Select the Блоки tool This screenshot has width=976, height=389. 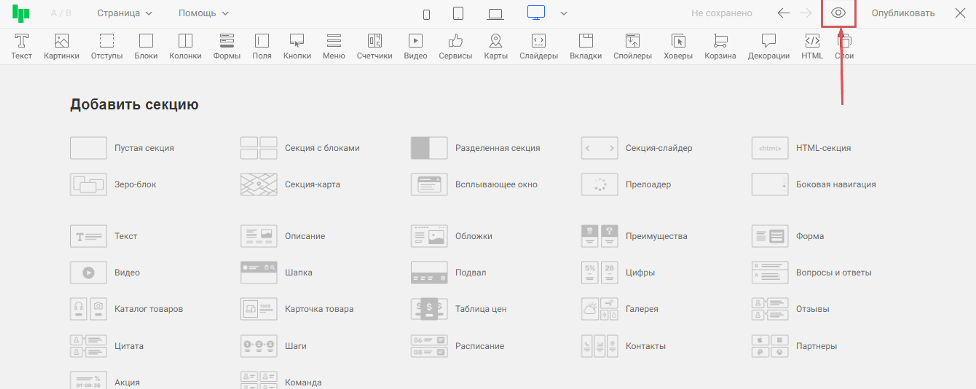(146, 47)
